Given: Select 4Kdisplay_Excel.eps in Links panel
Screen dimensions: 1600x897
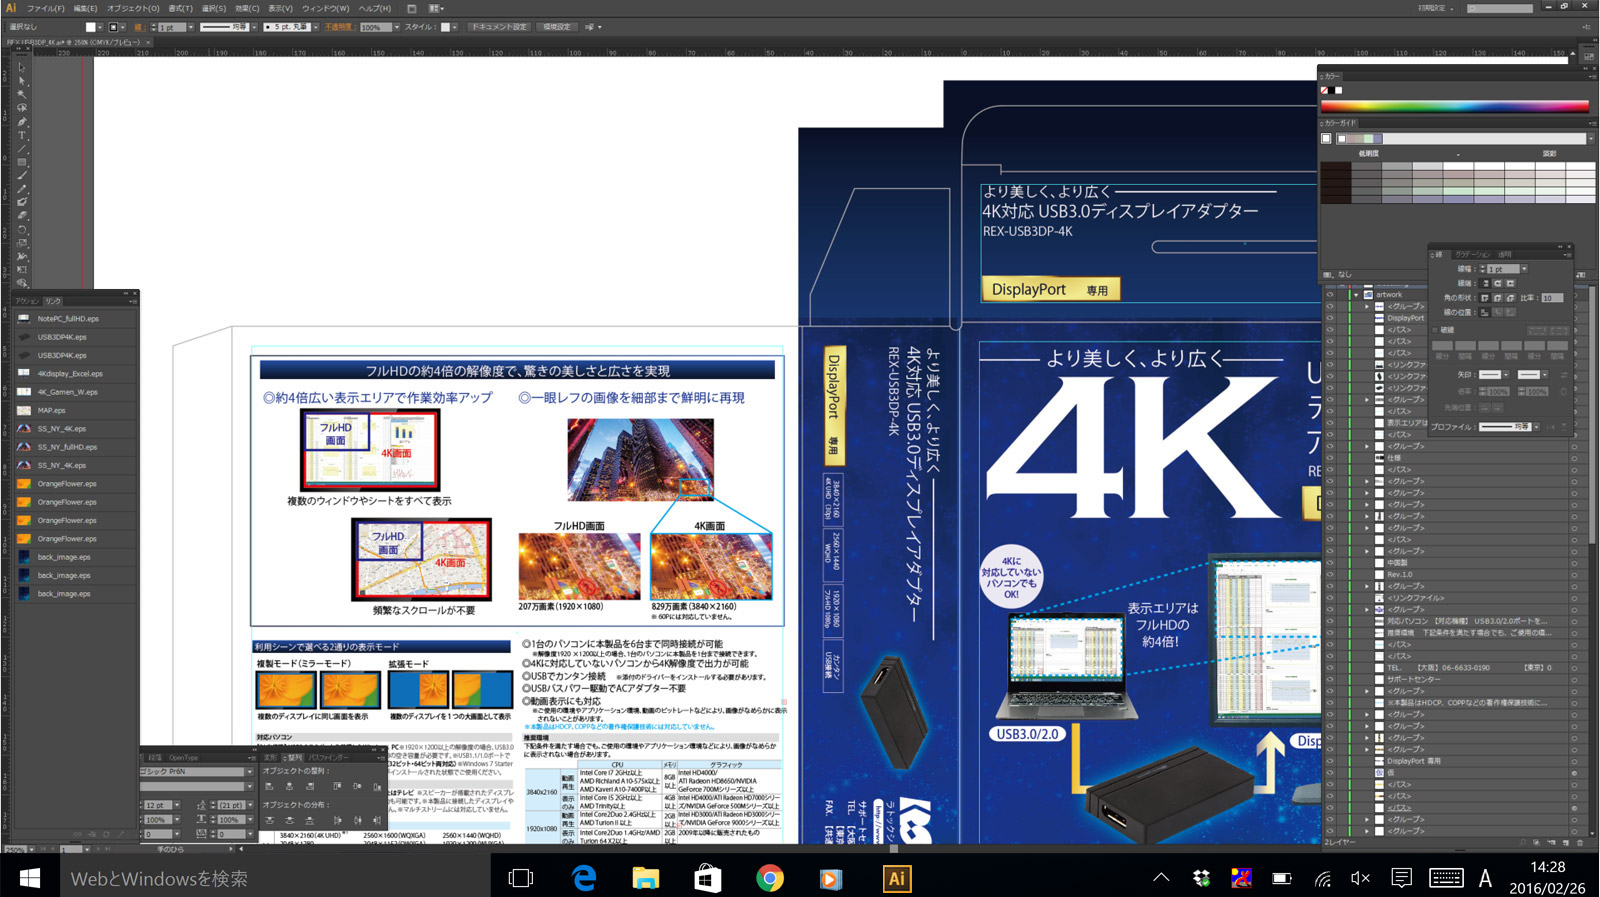Looking at the screenshot, I should [76, 374].
